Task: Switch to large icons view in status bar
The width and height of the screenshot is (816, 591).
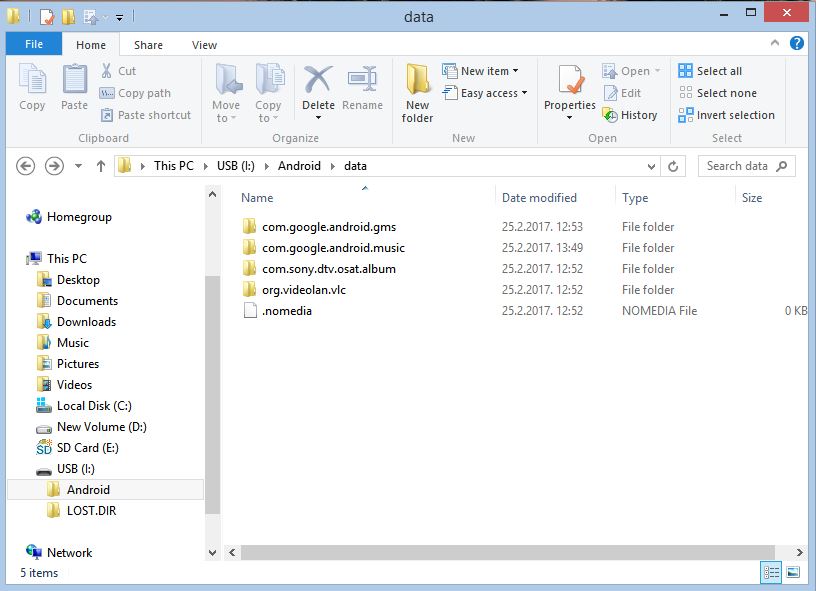Action: point(793,573)
